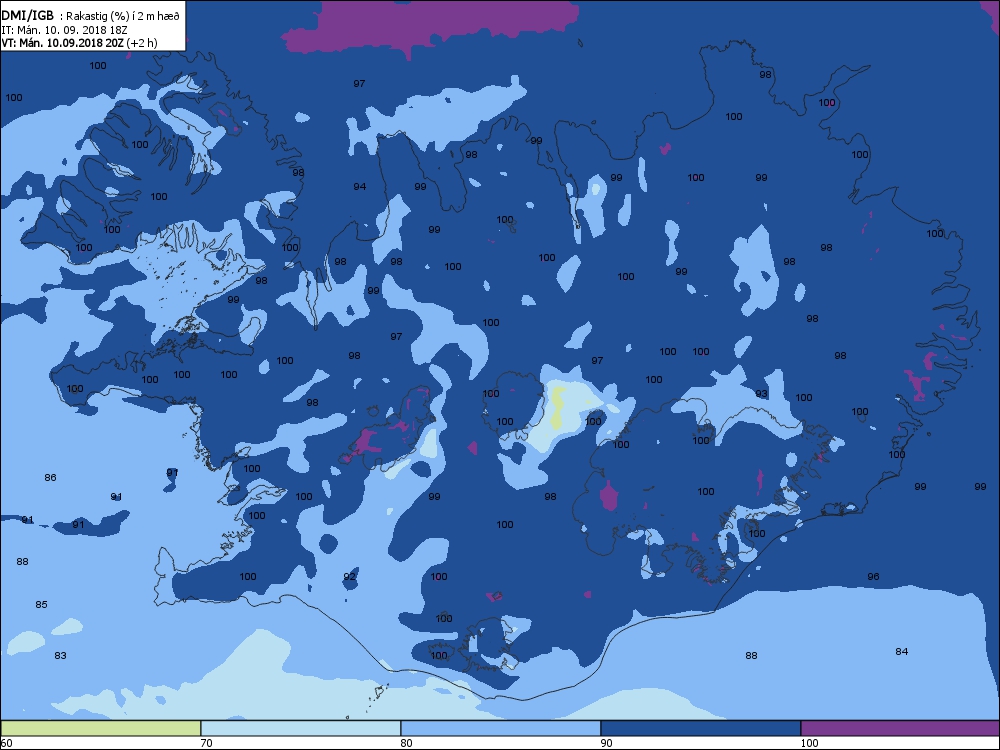
Task: Click the yellow-green 60–70 legend swatch
Action: click(x=101, y=728)
